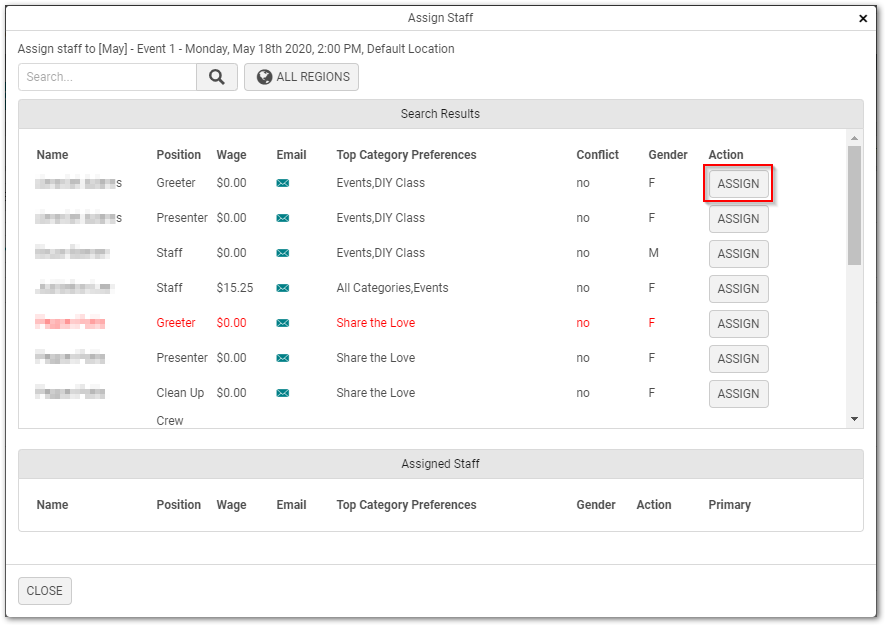Click the Position header in Search Results
This screenshot has height=626, width=886.
pyautogui.click(x=179, y=155)
